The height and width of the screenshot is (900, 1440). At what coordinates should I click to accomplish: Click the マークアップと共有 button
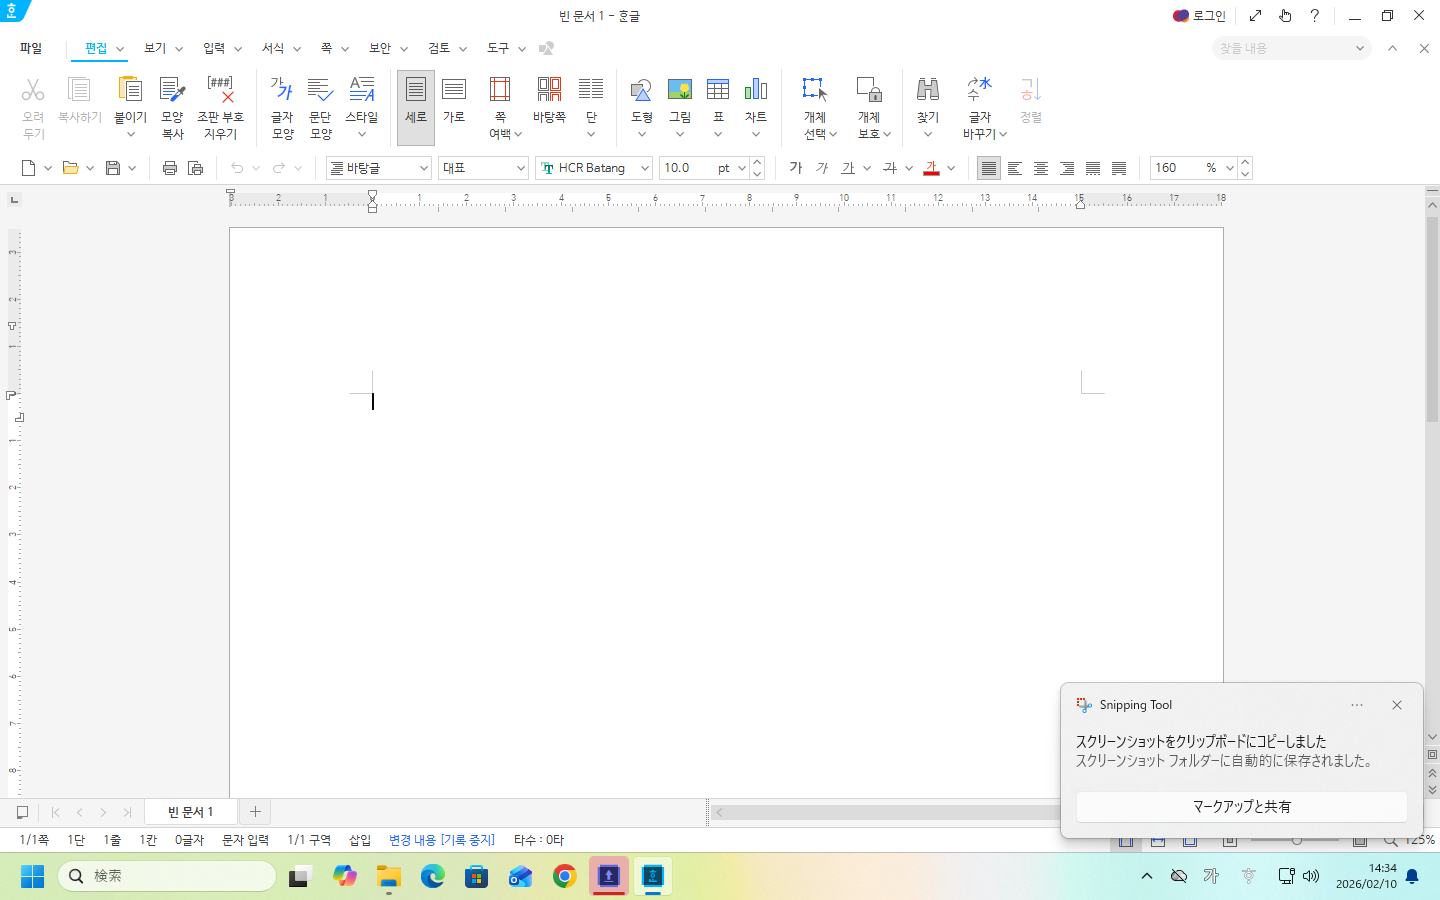1241,806
